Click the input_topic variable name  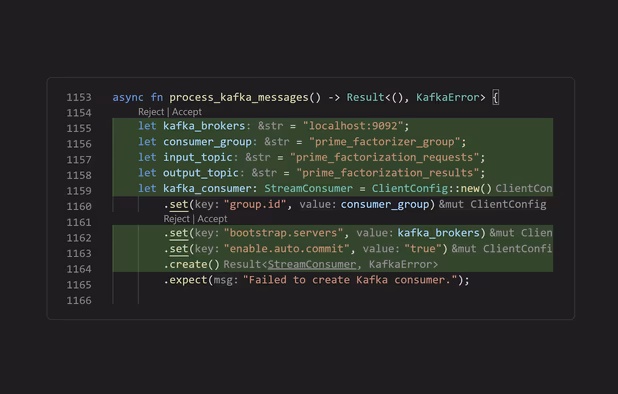click(198, 157)
